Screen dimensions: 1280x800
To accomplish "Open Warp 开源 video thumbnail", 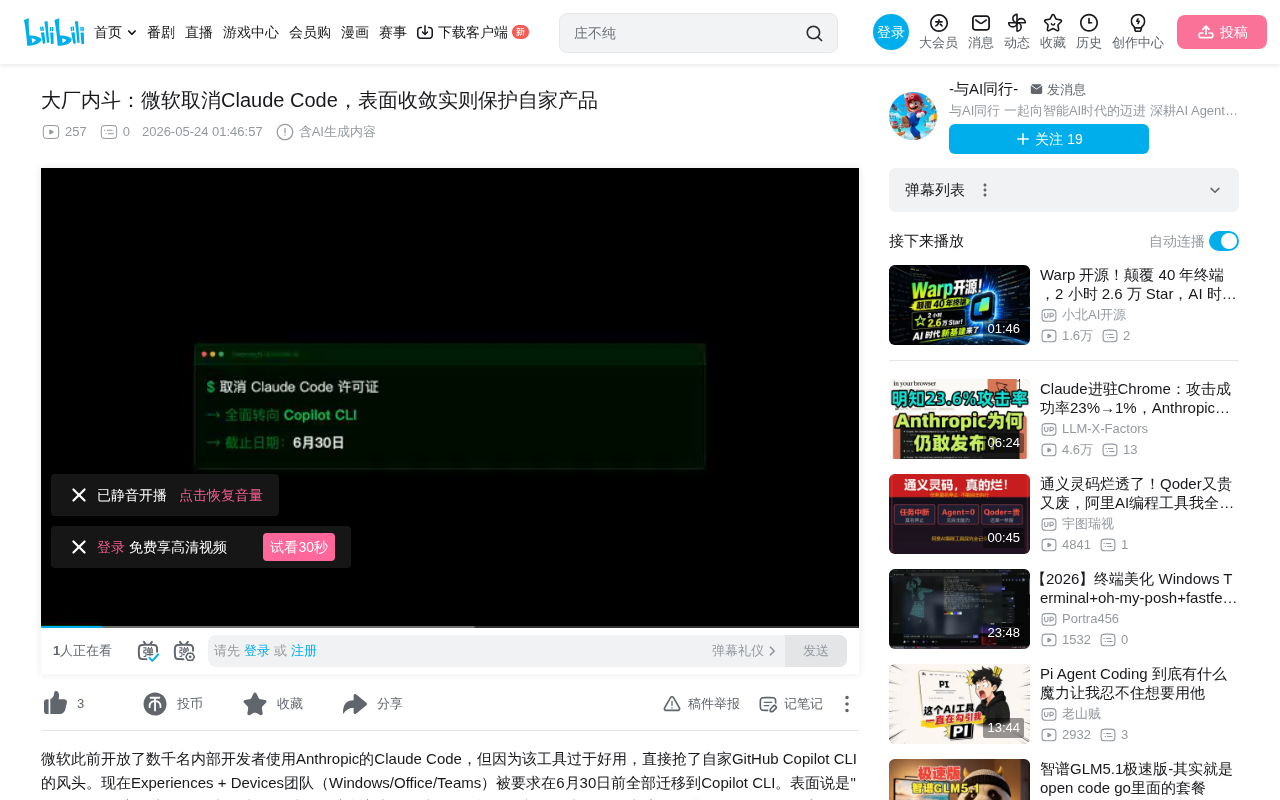I will (x=959, y=305).
